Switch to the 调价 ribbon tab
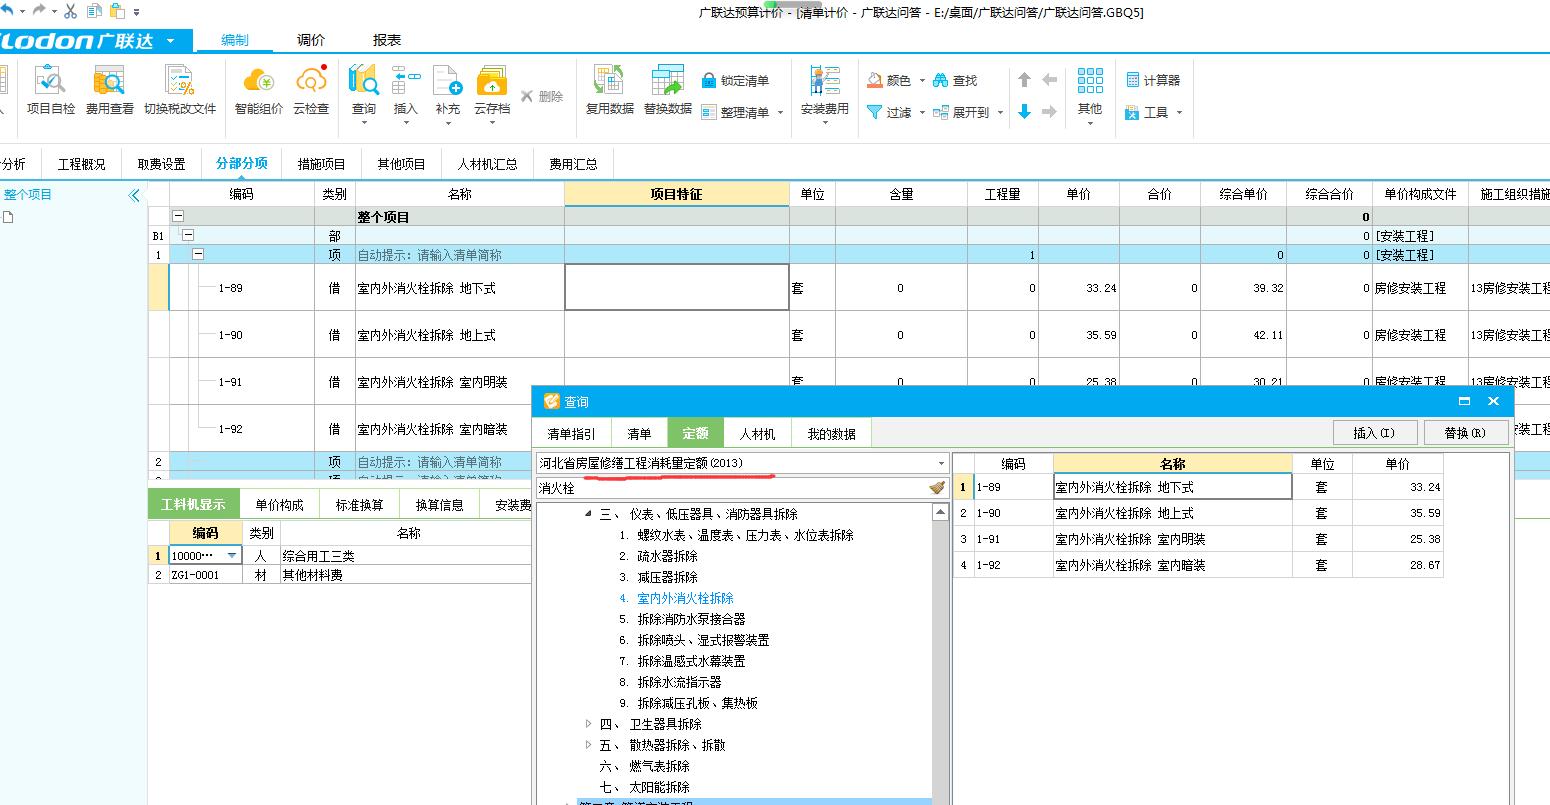The width and height of the screenshot is (1550, 805). tap(311, 40)
